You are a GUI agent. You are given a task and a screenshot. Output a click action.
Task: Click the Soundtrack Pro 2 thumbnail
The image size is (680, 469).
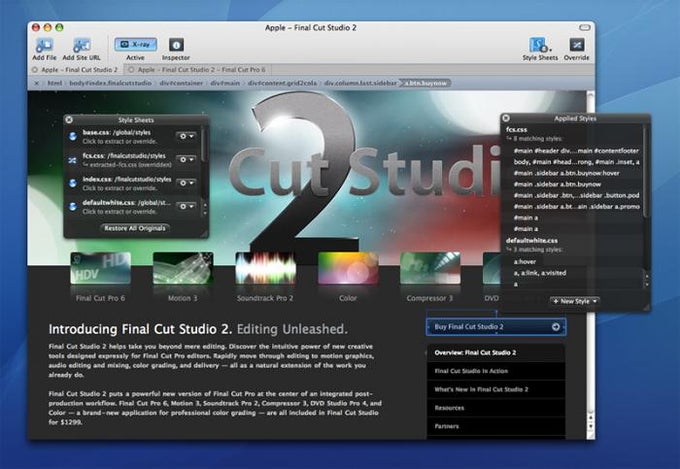265,269
